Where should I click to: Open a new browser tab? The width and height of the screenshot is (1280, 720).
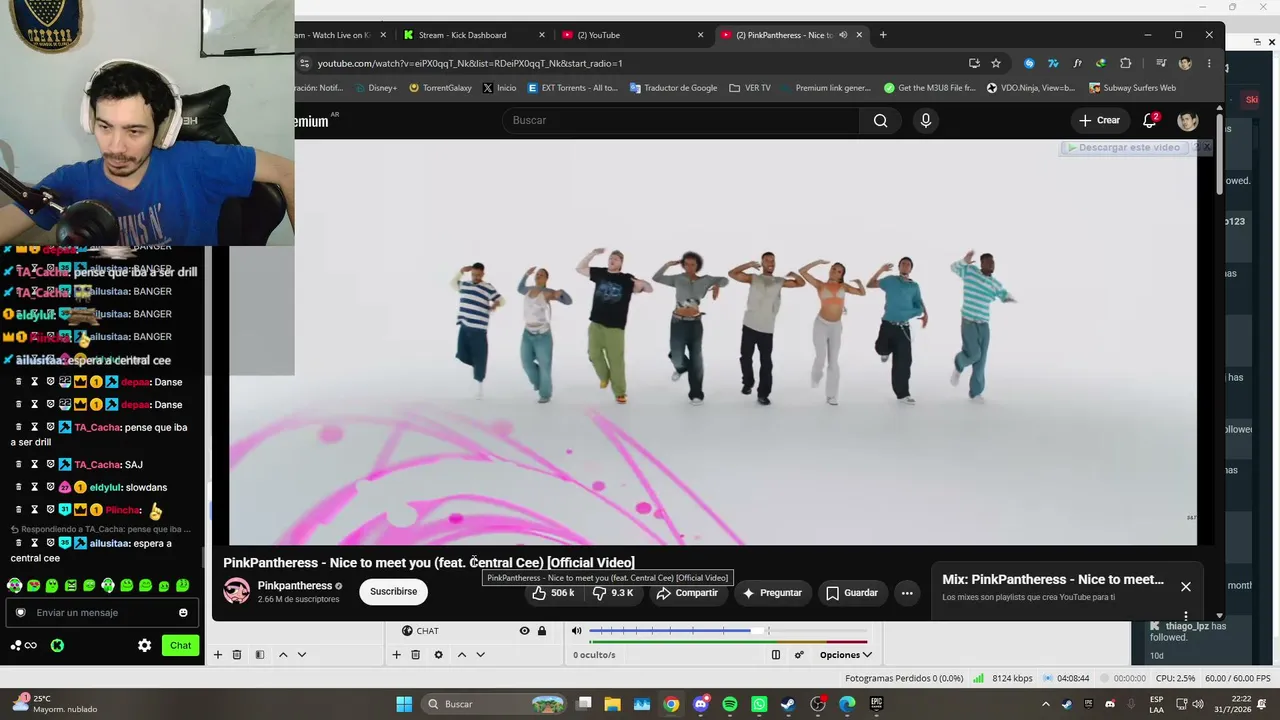click(882, 35)
